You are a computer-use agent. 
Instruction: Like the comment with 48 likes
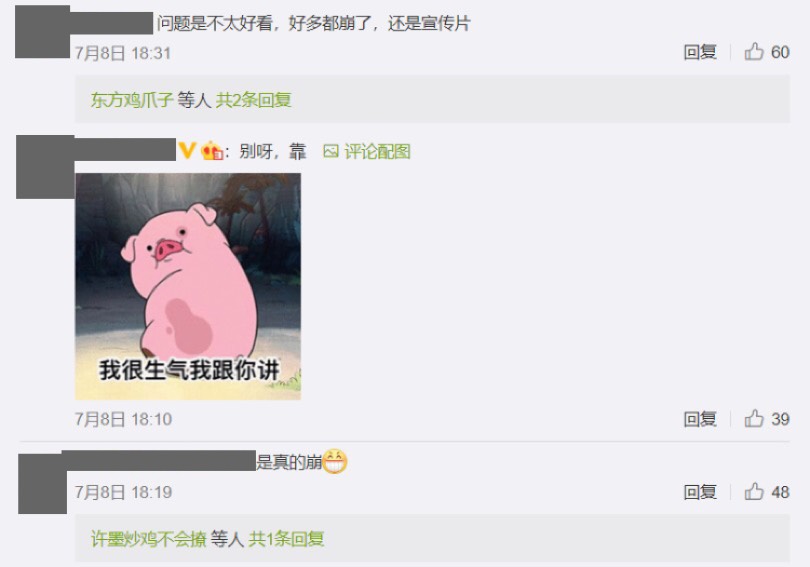tap(754, 492)
